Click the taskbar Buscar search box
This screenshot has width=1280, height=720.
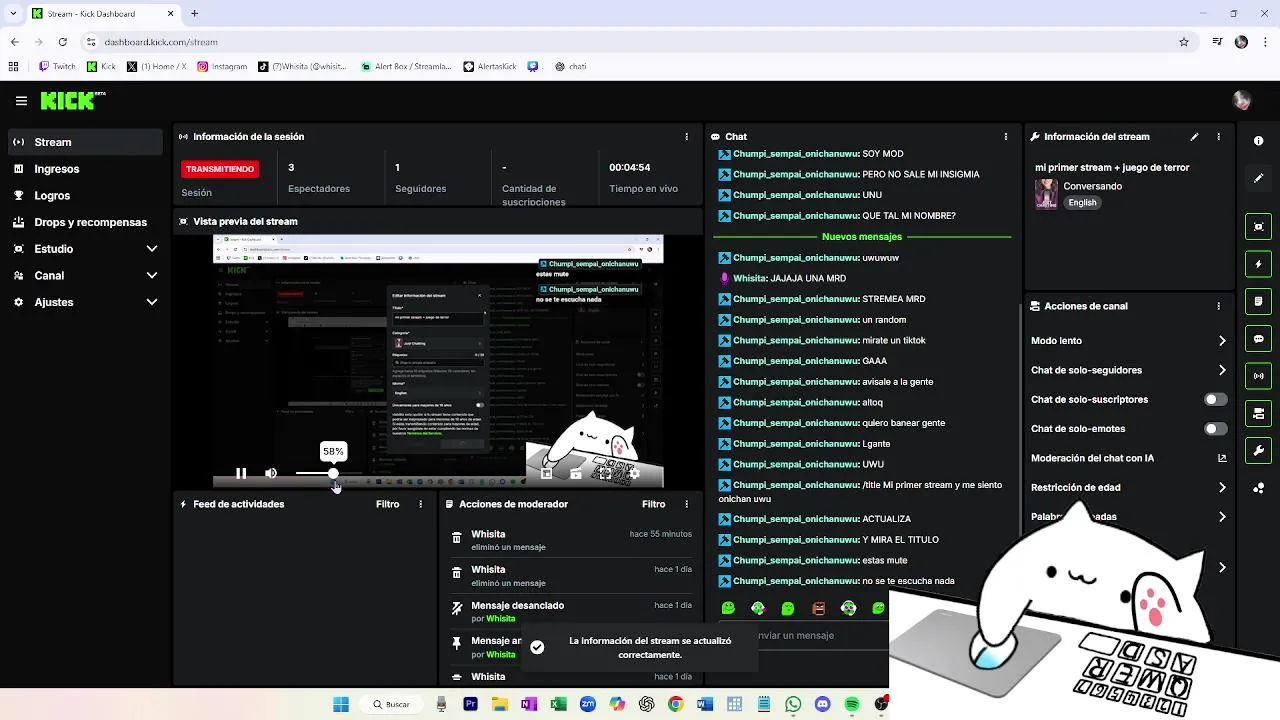click(x=392, y=704)
